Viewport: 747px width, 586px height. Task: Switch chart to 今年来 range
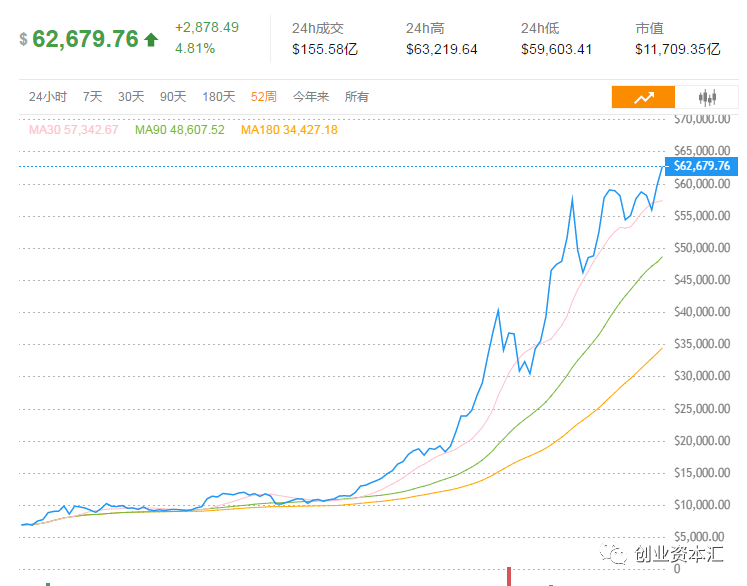(x=311, y=97)
